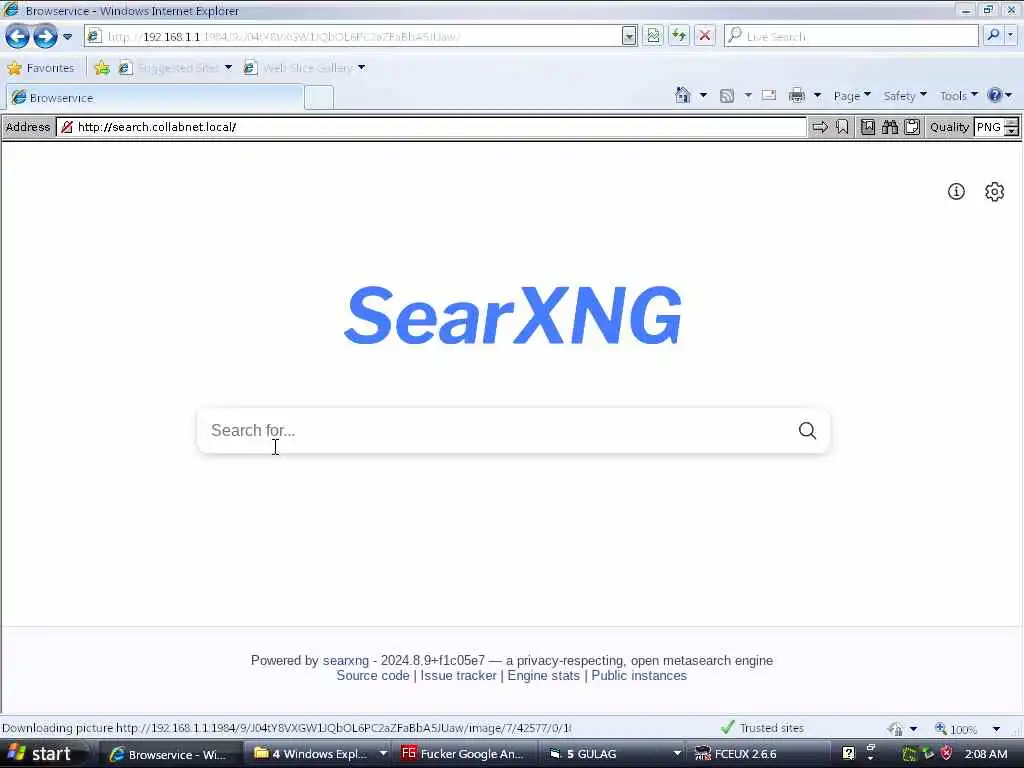Screen dimensions: 1024x768
Task: Click the Print icon in command bar
Action: (797, 96)
